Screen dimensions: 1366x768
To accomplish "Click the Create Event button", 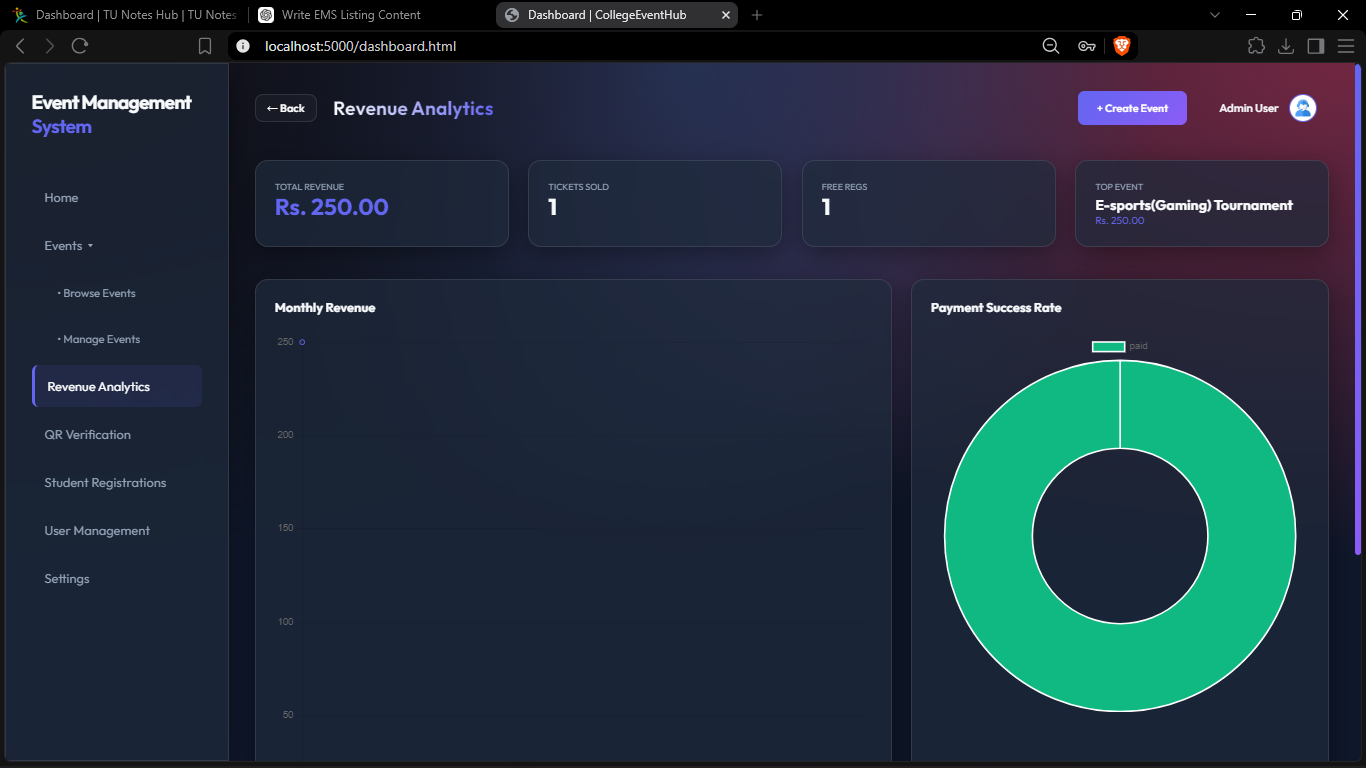I will tap(1132, 108).
